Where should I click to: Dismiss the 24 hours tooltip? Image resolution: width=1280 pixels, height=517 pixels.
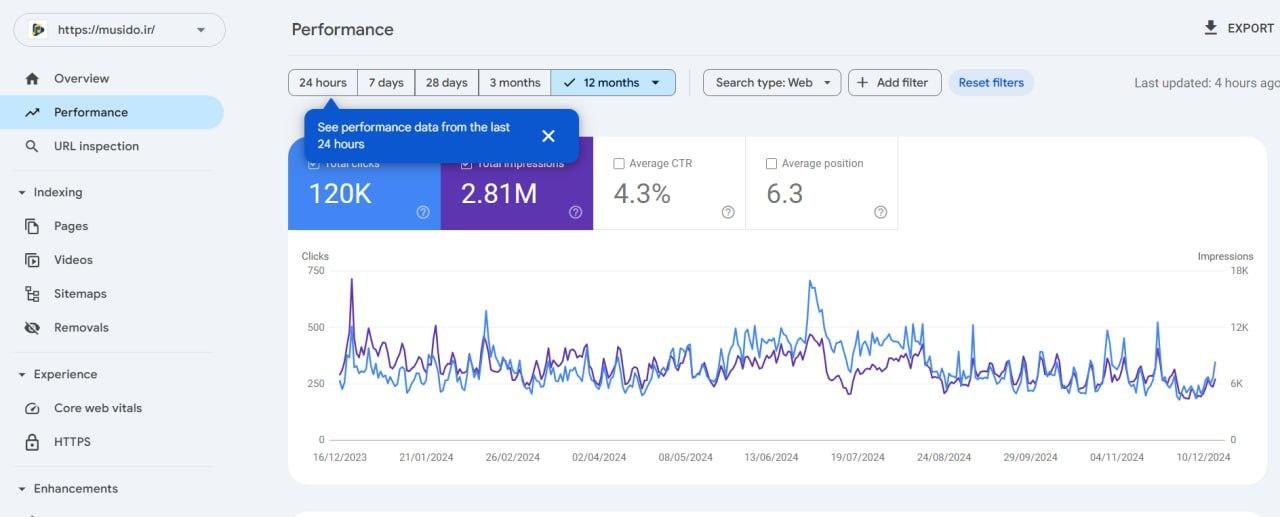coord(548,136)
